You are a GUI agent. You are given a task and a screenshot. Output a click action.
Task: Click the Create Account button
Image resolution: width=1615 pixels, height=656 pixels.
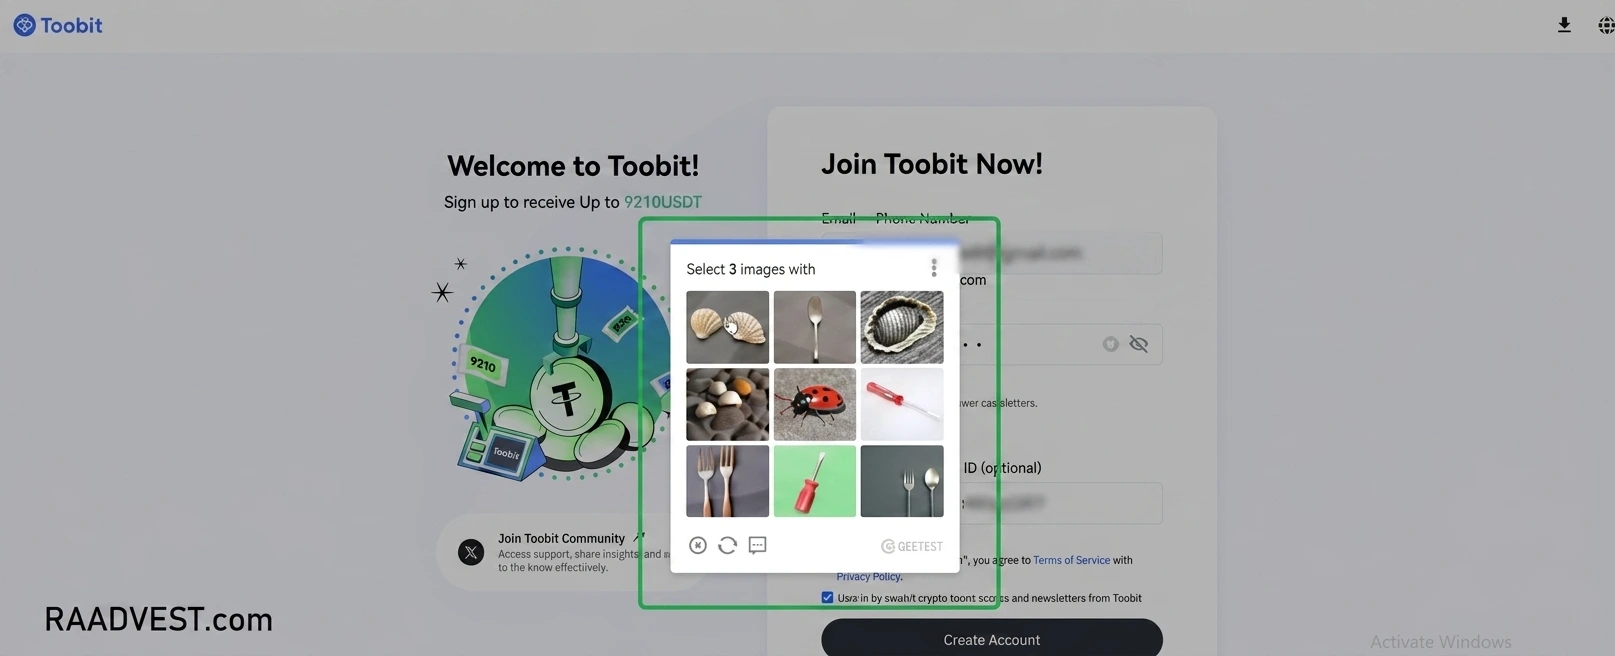point(992,639)
